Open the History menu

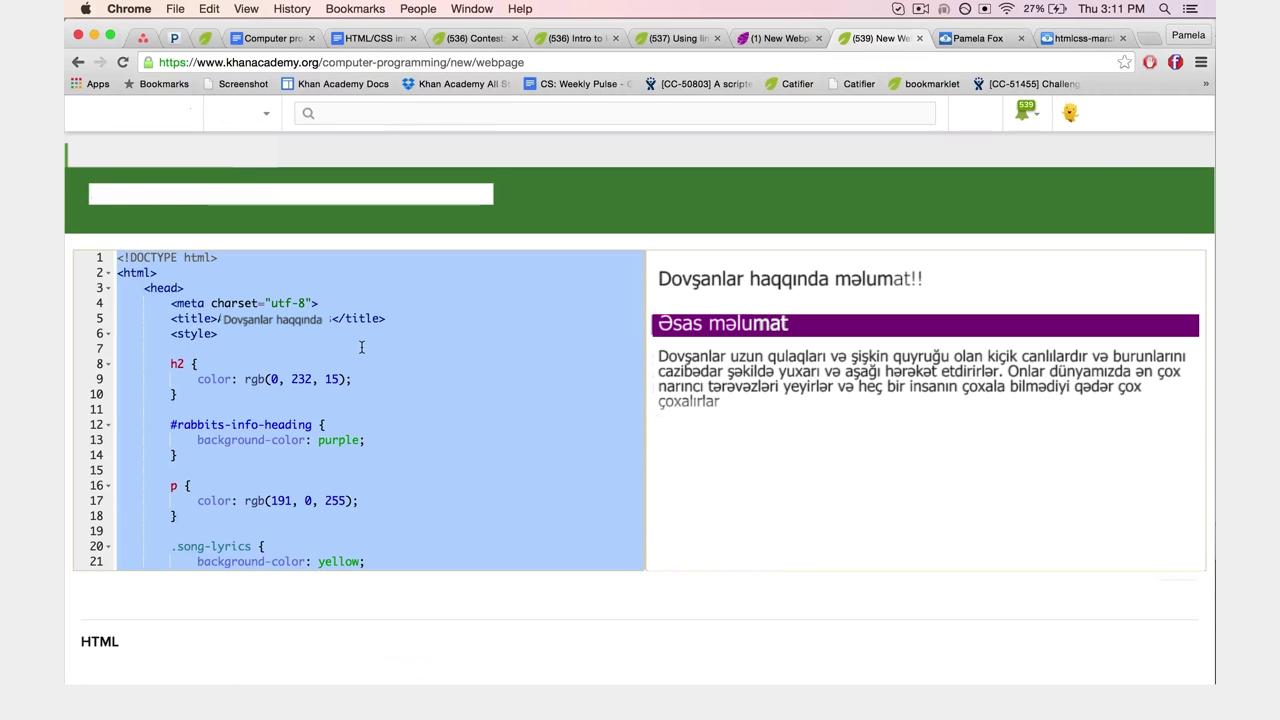pos(292,9)
